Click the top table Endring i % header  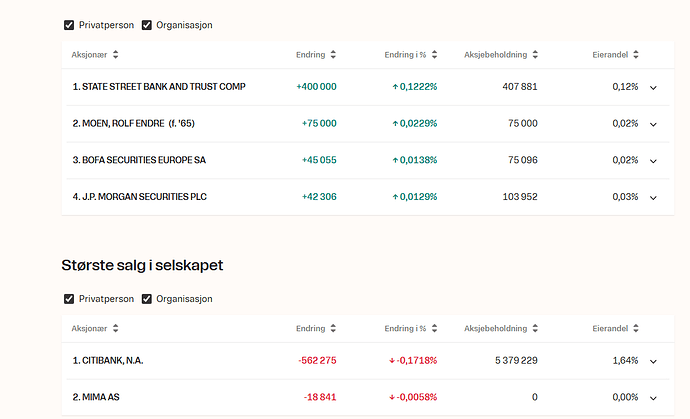405,55
